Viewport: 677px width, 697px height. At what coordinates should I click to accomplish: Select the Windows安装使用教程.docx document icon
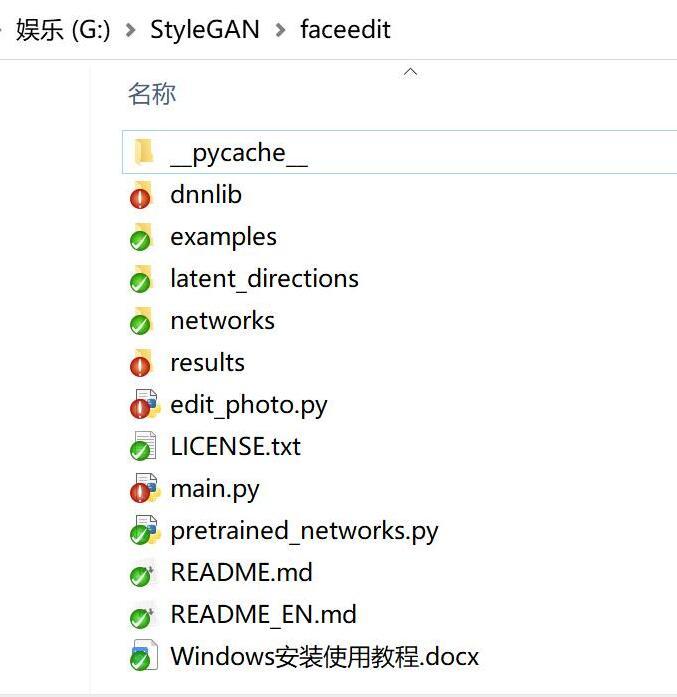pos(144,655)
